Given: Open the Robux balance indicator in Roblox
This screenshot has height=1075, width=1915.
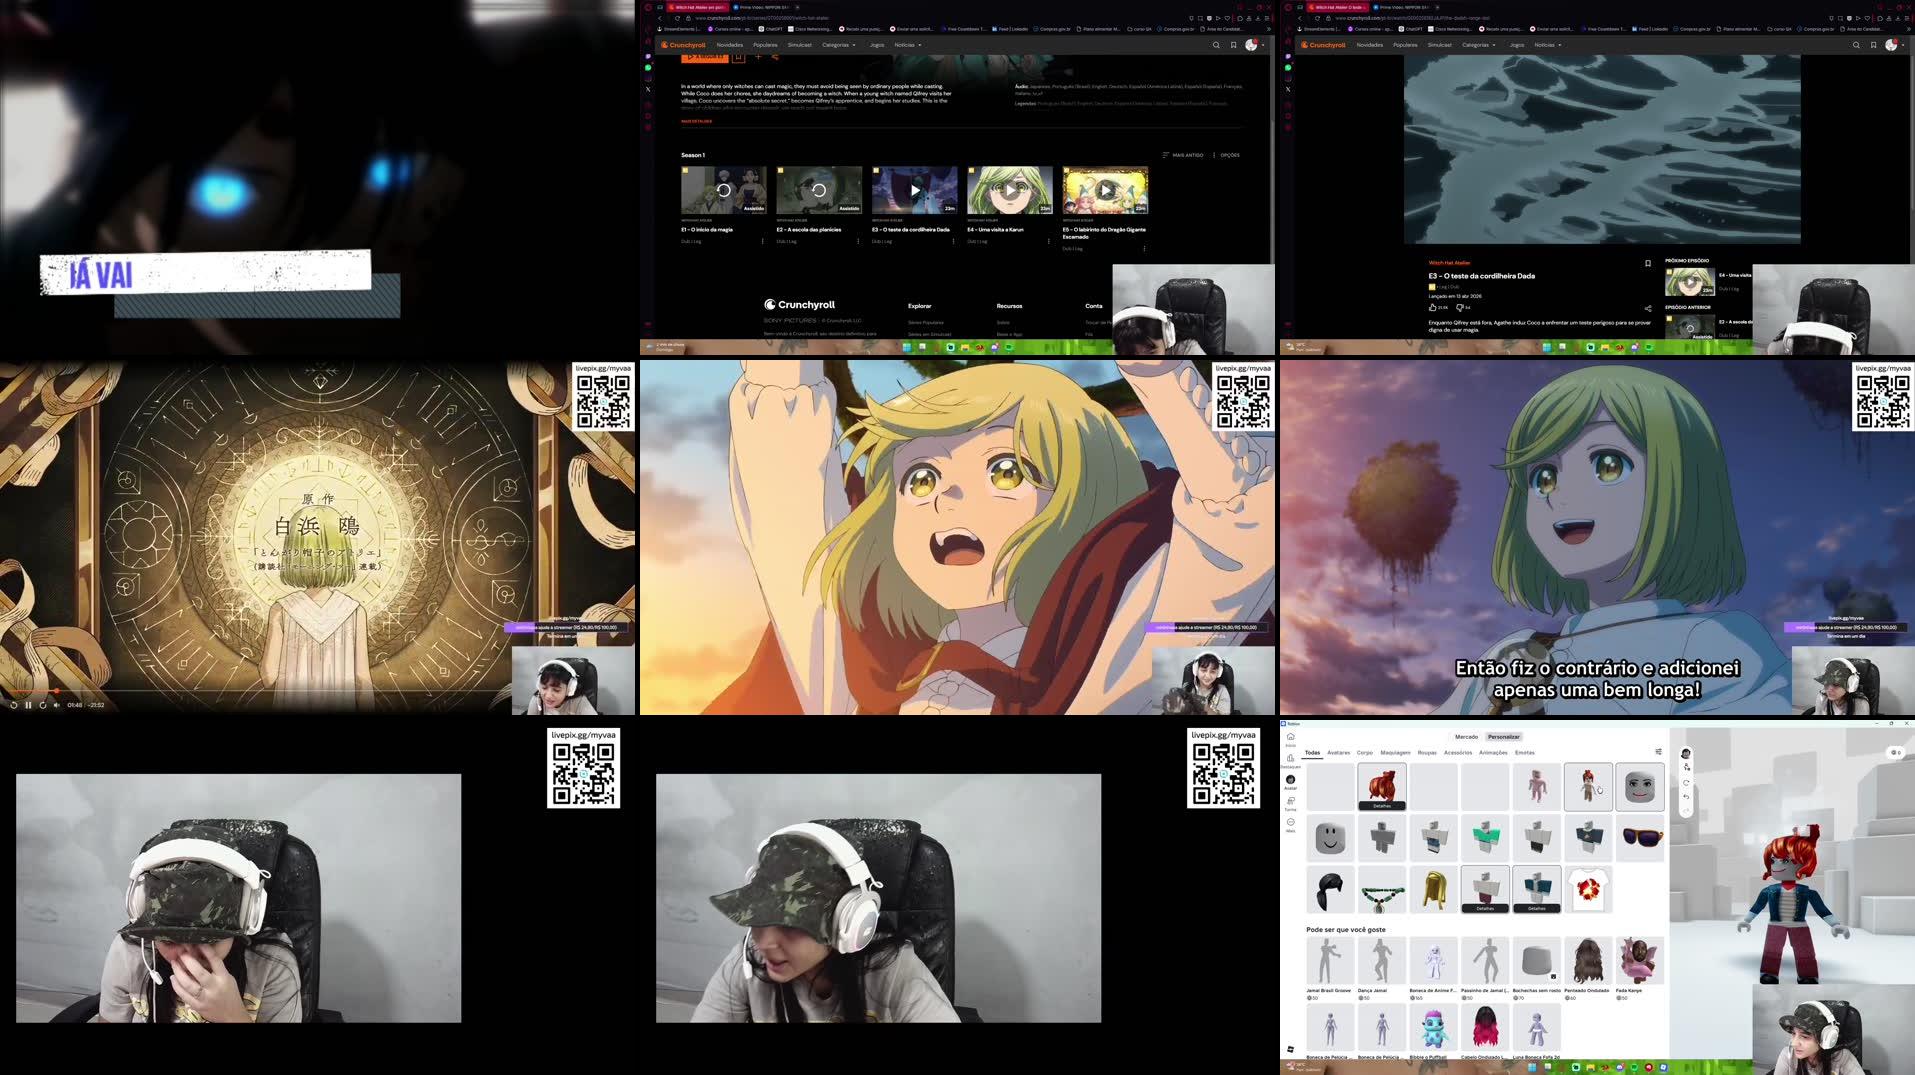Looking at the screenshot, I should [1895, 752].
